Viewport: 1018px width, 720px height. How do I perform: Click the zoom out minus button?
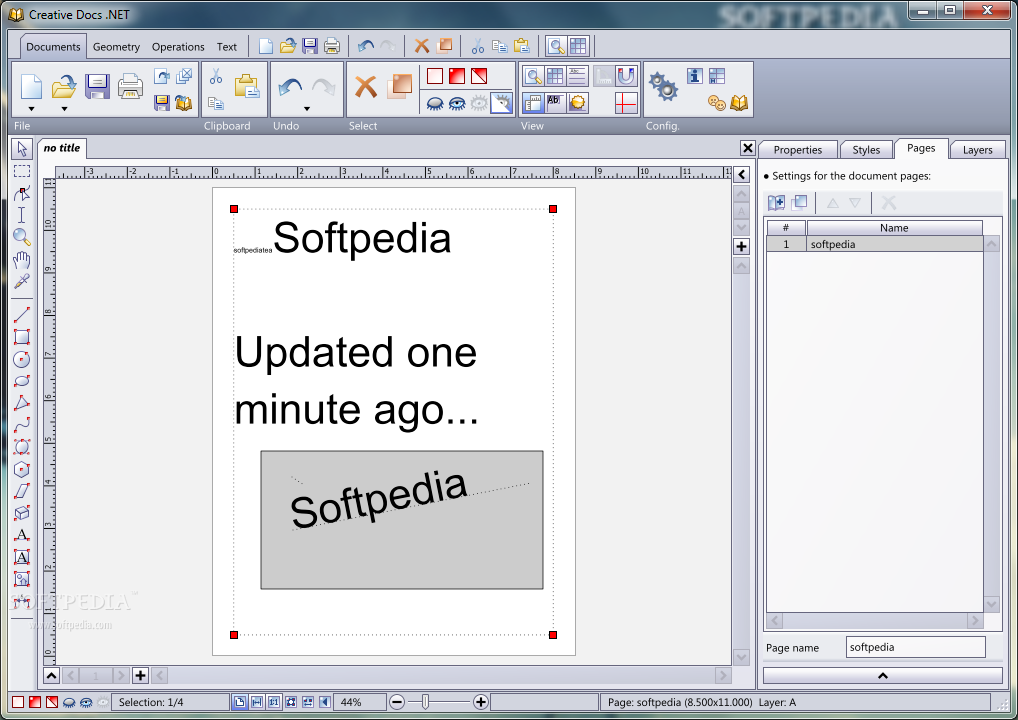point(397,702)
